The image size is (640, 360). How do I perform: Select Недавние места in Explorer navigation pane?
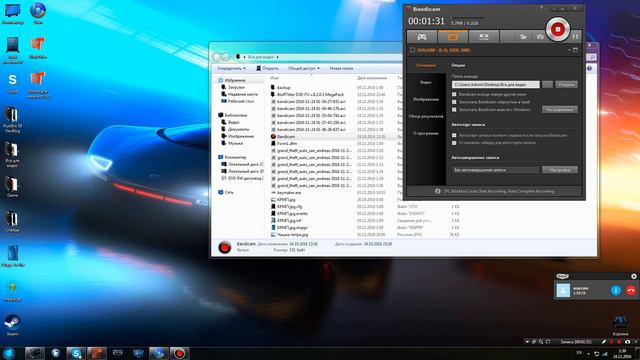coord(240,94)
